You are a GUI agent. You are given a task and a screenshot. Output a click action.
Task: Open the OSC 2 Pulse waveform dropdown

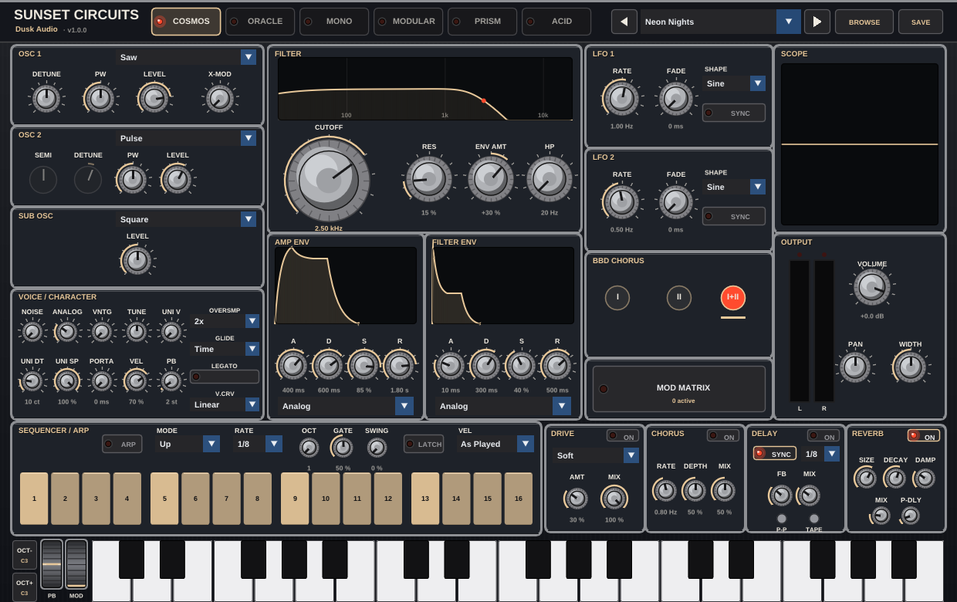(186, 139)
